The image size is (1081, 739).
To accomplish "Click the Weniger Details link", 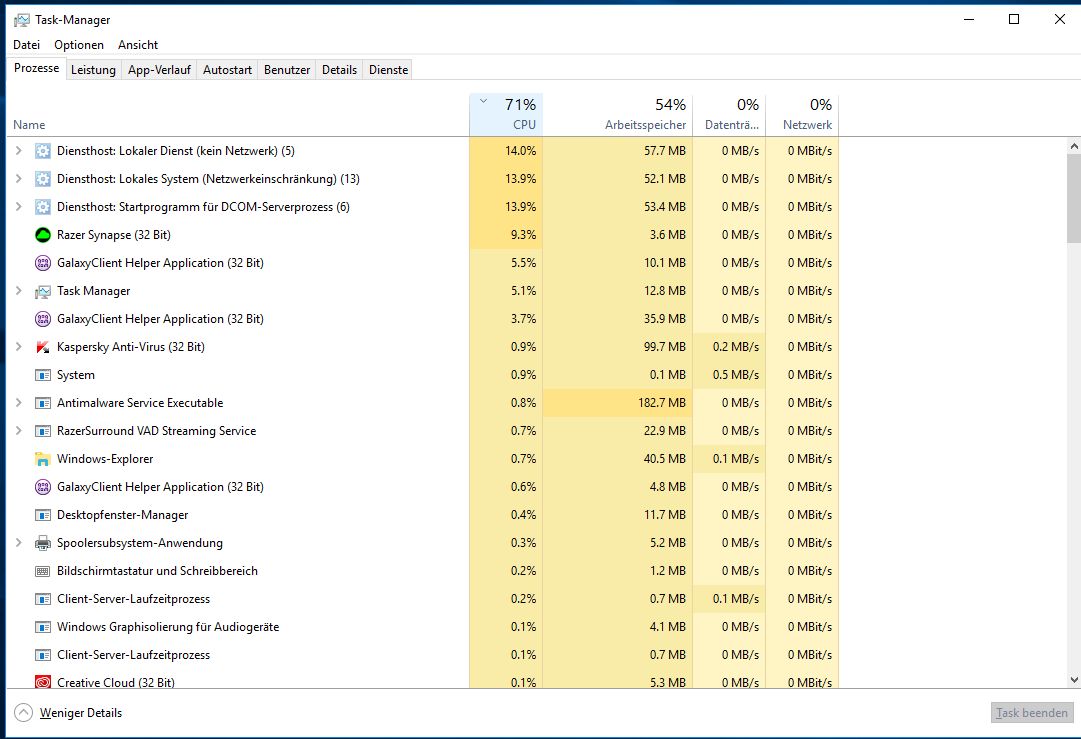I will (x=81, y=713).
